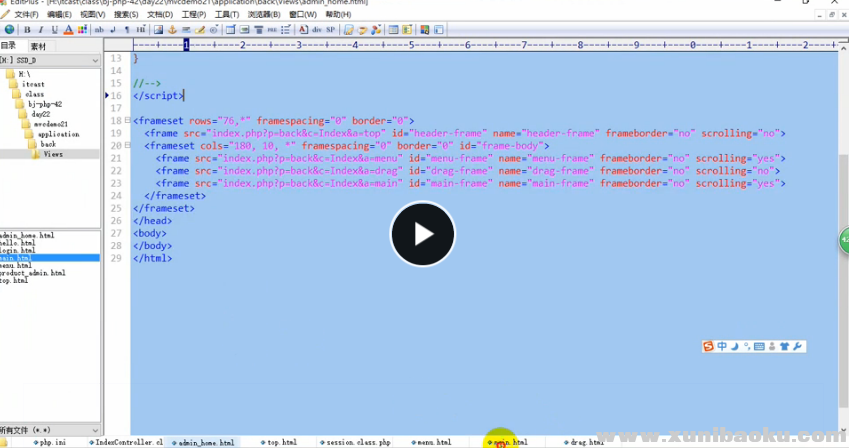Switch to the top.html document tab
Image resolution: width=849 pixels, height=448 pixels.
pyautogui.click(x=281, y=441)
